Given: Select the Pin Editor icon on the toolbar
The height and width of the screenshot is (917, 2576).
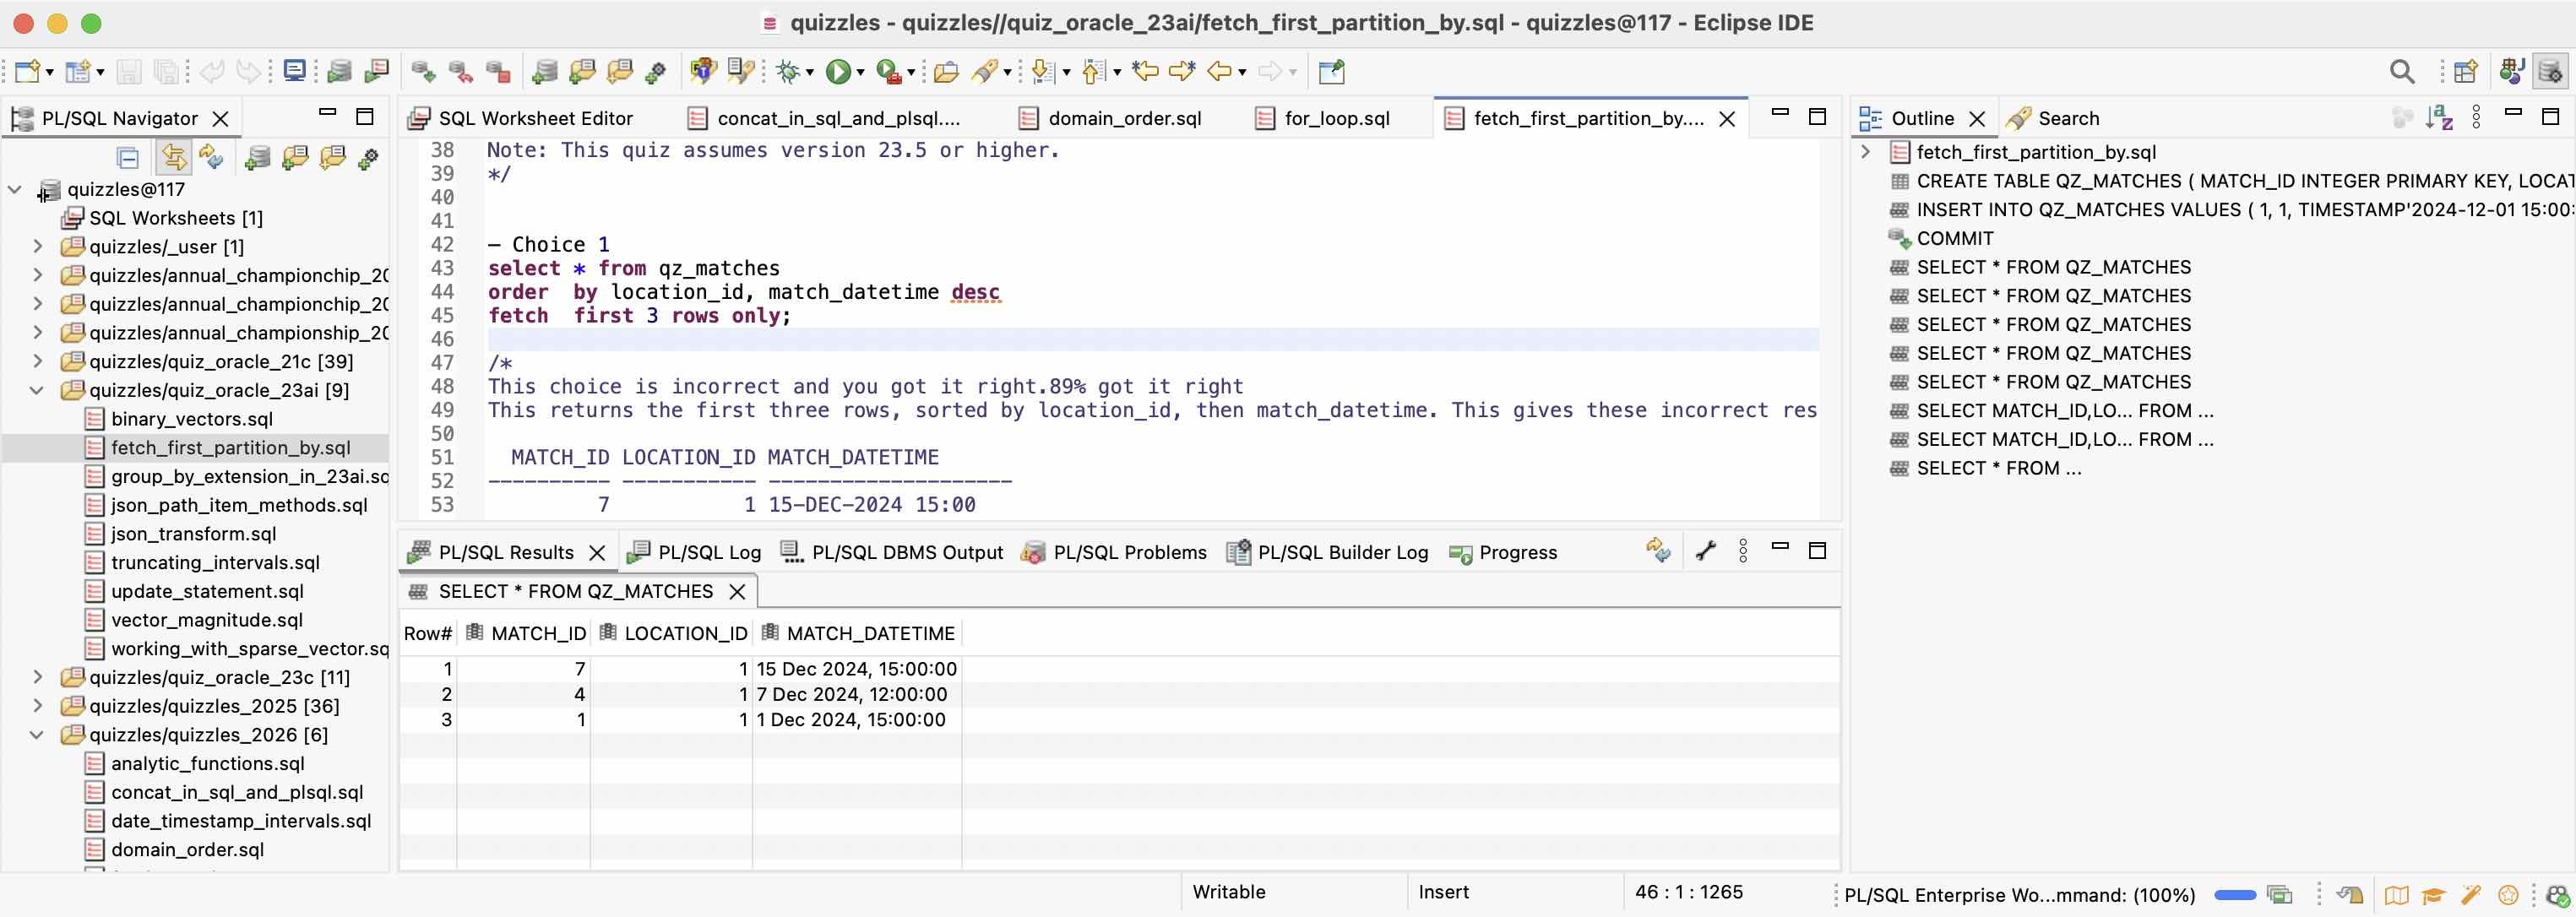Looking at the screenshot, I should point(1331,71).
